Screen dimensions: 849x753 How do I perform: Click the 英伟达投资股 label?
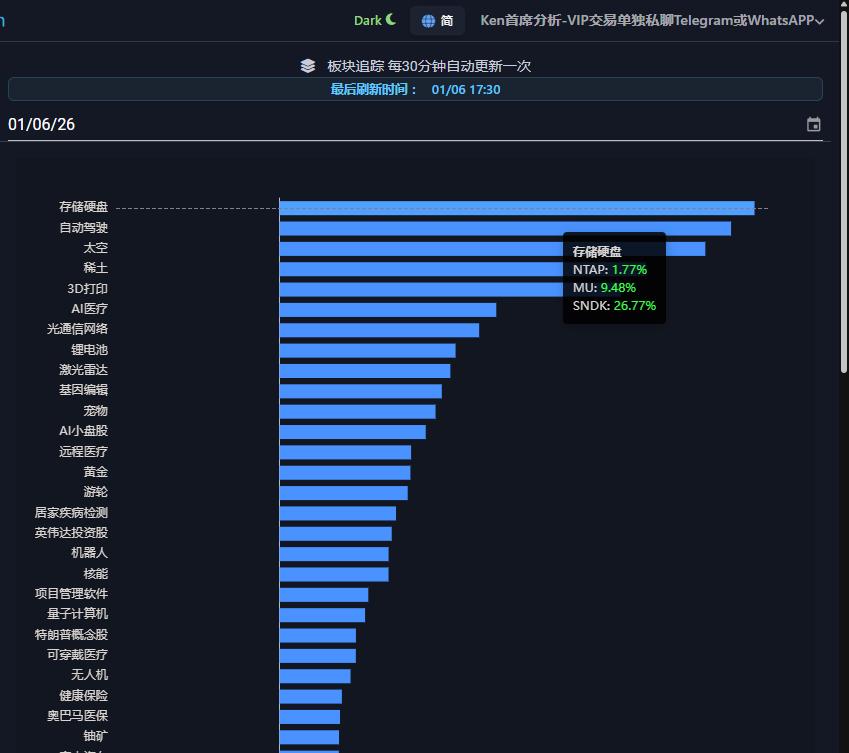pyautogui.click(x=71, y=533)
